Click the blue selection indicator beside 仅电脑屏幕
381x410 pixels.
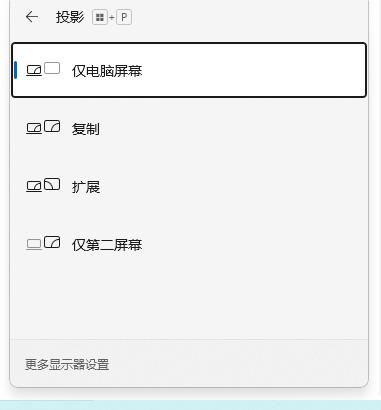pyautogui.click(x=15, y=70)
